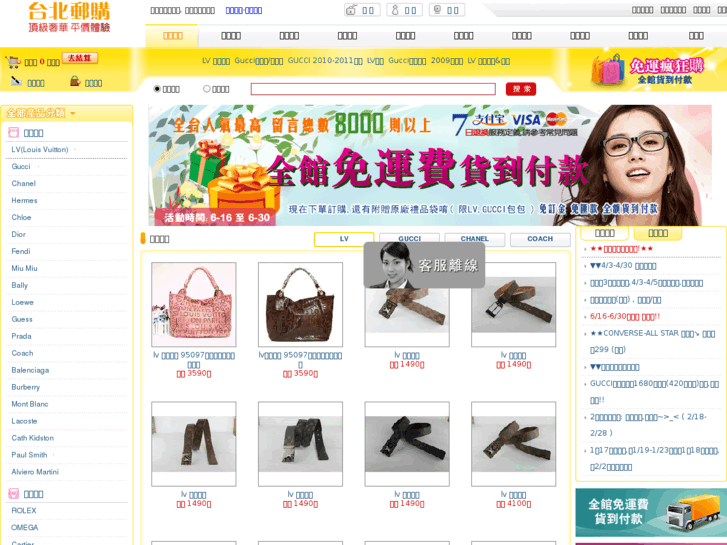This screenshot has width=727, height=545.
Task: Open the ROLEX watch category
Action: (x=24, y=510)
